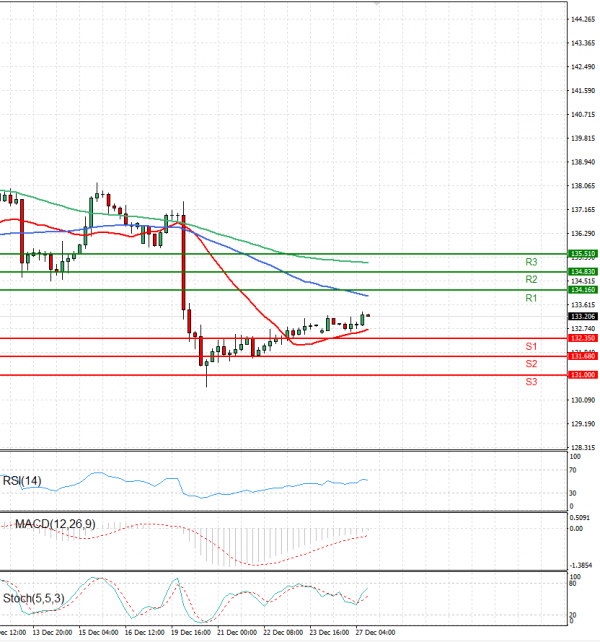Click the 15 Dec 04:00 time label

pyautogui.click(x=98, y=633)
